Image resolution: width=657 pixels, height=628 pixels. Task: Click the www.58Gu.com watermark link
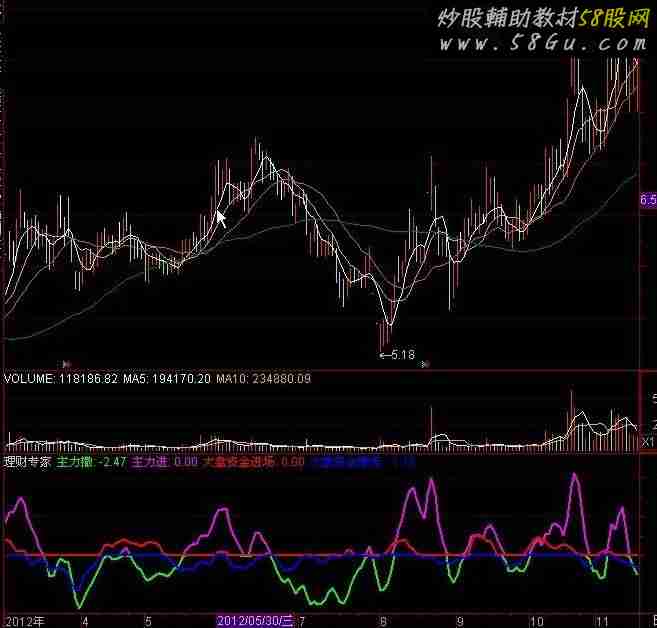pos(542,44)
